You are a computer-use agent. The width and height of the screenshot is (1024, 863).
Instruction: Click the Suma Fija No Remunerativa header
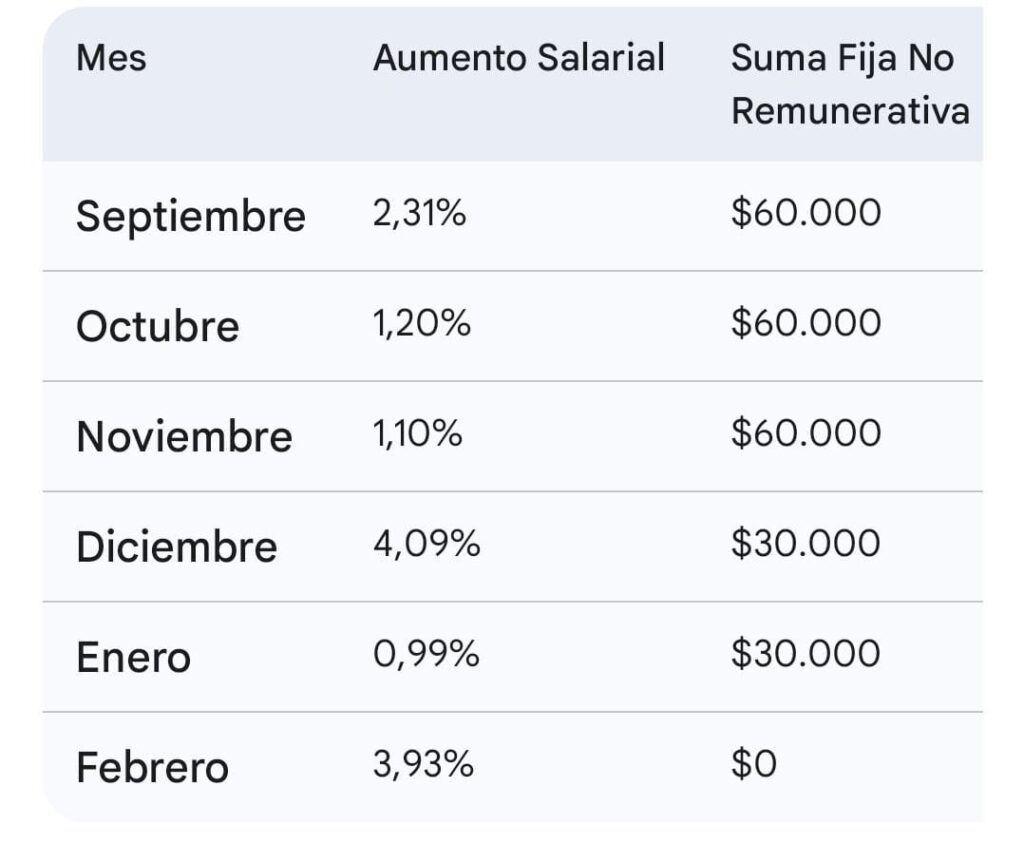(850, 84)
